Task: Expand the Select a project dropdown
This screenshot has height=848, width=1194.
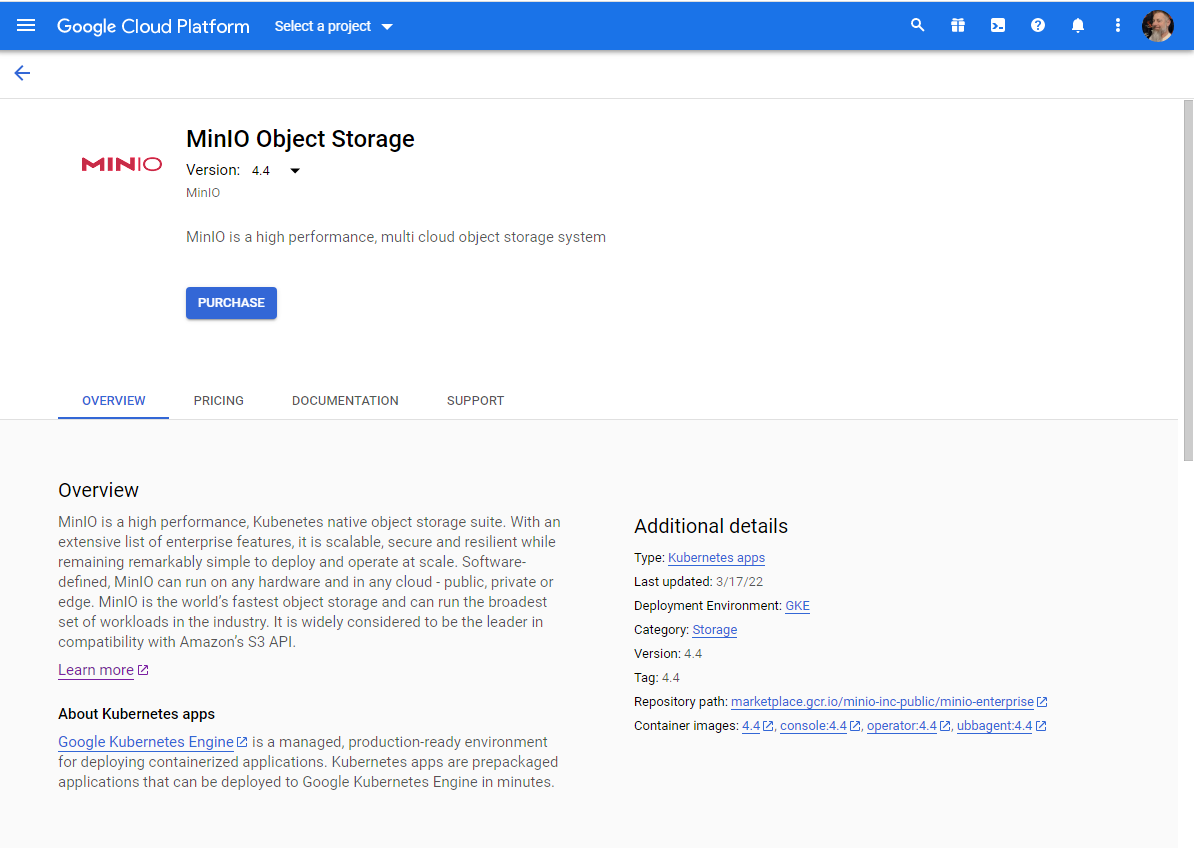Action: (334, 26)
